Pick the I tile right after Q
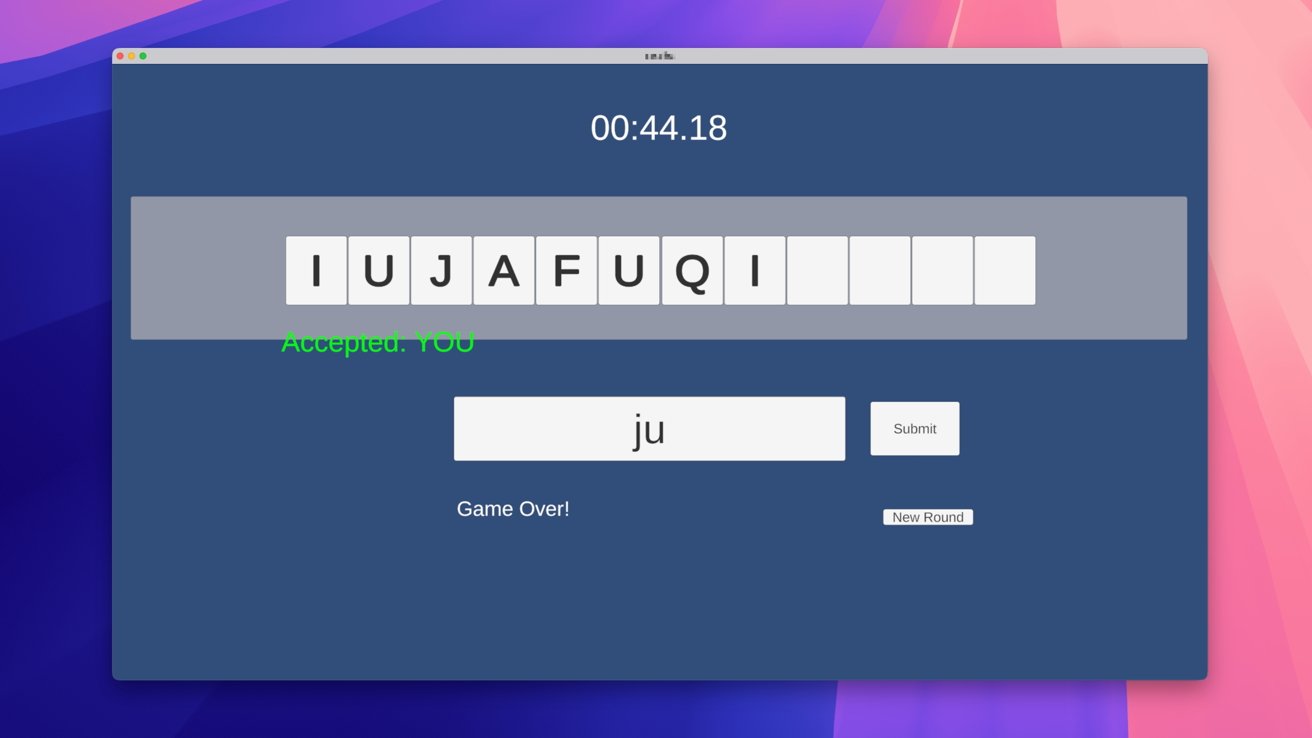This screenshot has height=738, width=1312. (x=755, y=271)
